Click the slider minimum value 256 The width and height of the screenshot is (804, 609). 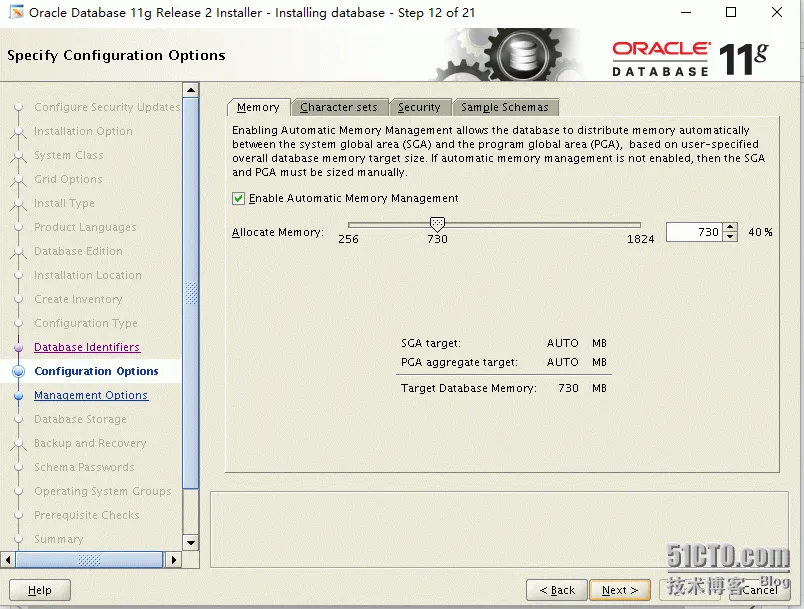348,239
